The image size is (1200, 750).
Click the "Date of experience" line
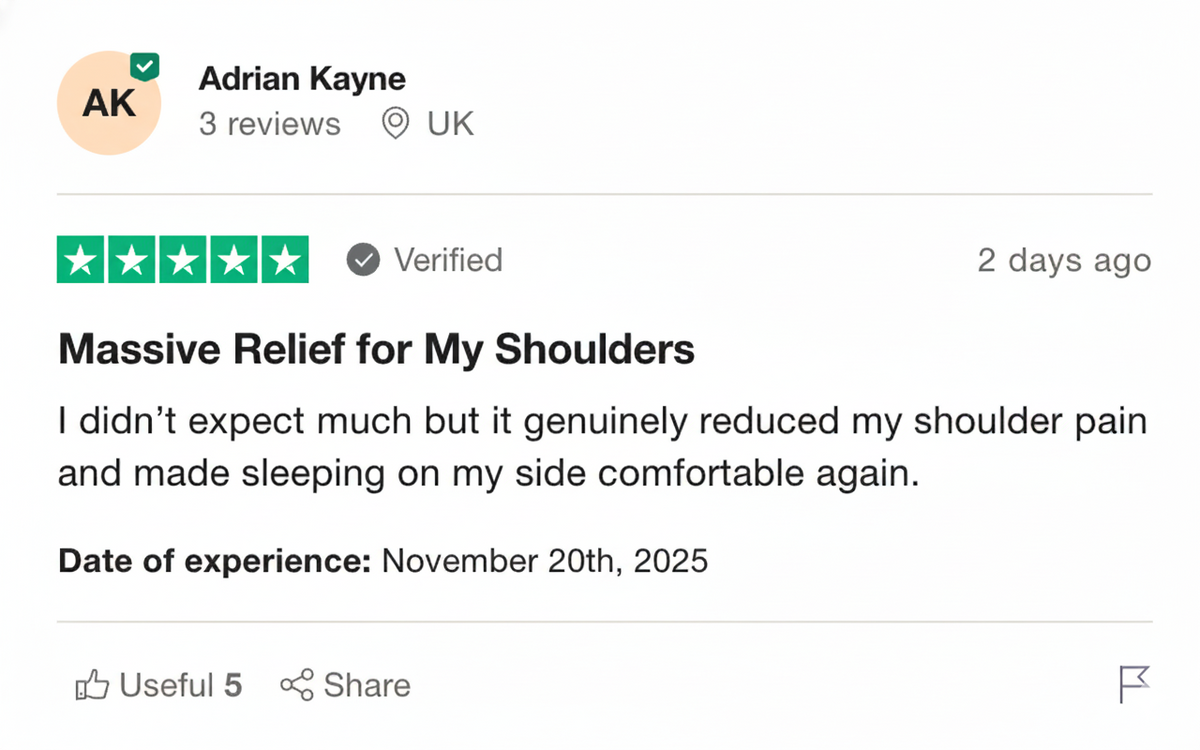coord(383,560)
